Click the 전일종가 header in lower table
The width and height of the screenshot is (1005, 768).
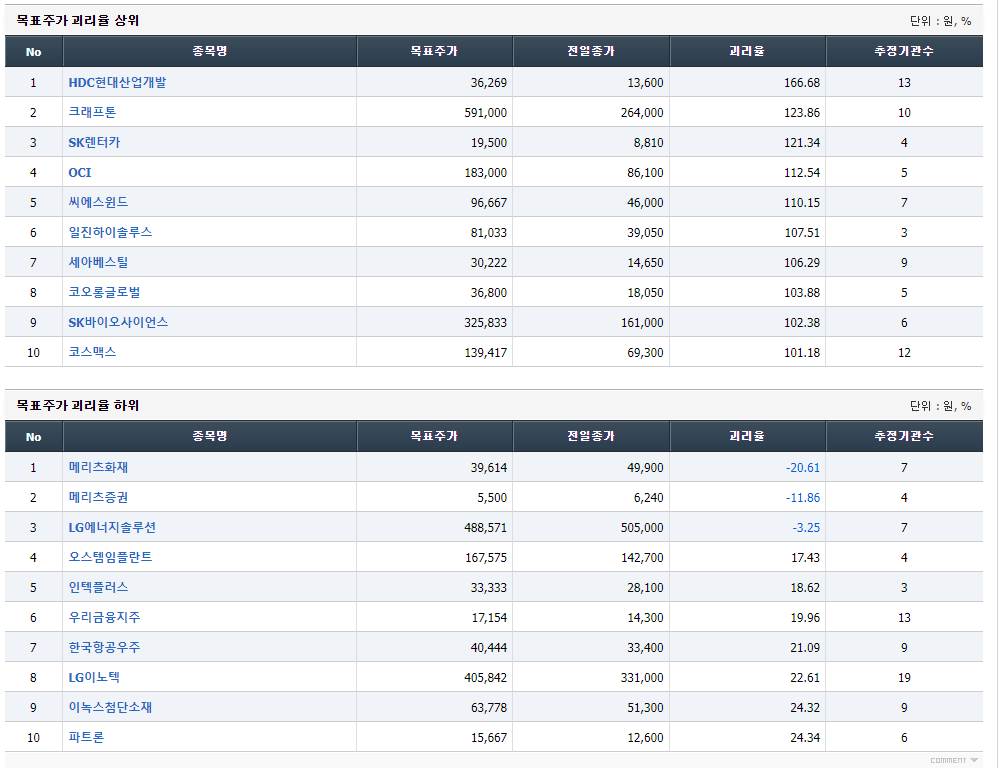tap(590, 436)
